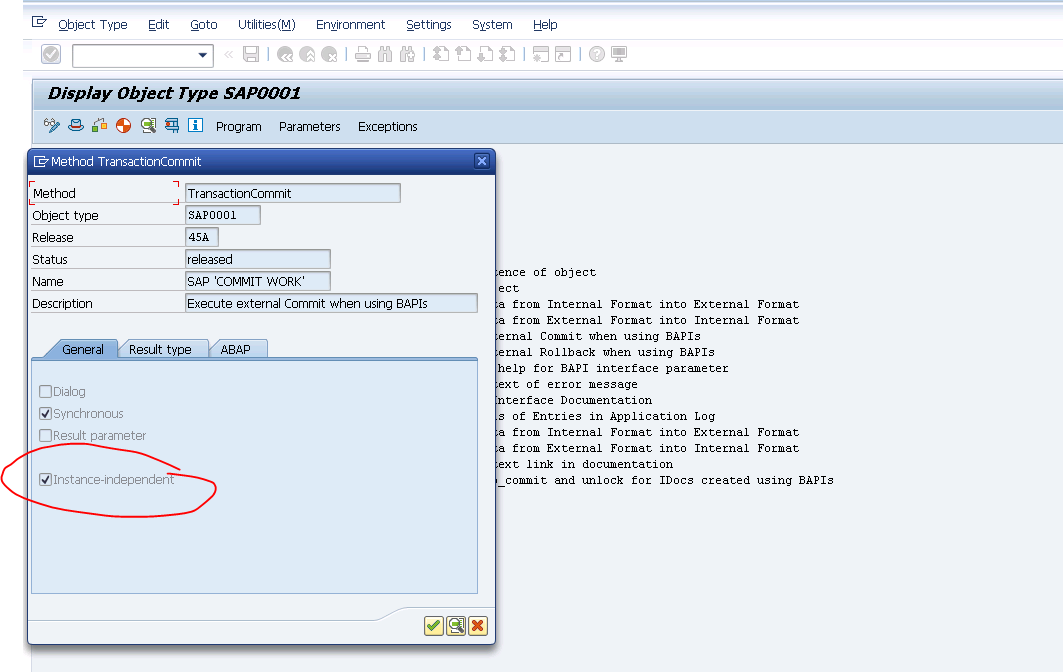1063x672 pixels.
Task: Open the Exceptions view
Action: click(x=387, y=126)
